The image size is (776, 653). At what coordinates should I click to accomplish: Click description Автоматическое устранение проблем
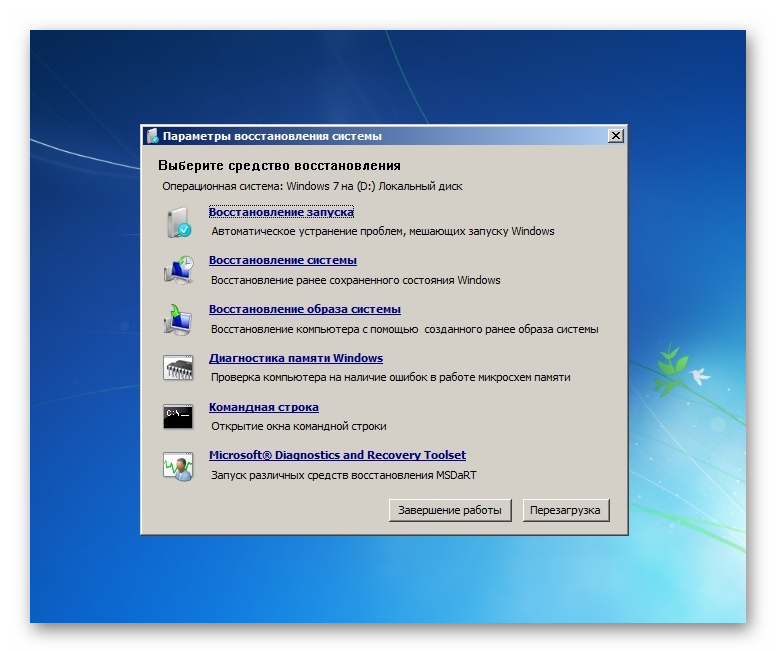(383, 231)
